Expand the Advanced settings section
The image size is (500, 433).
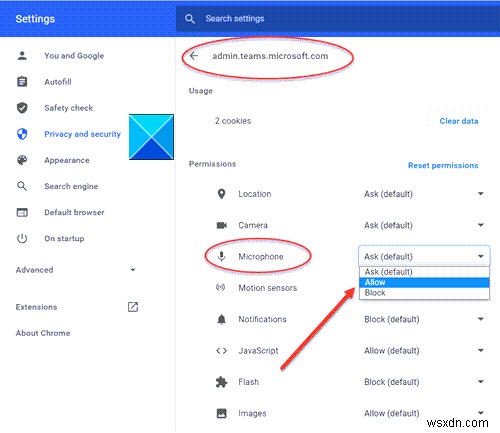coord(76,270)
